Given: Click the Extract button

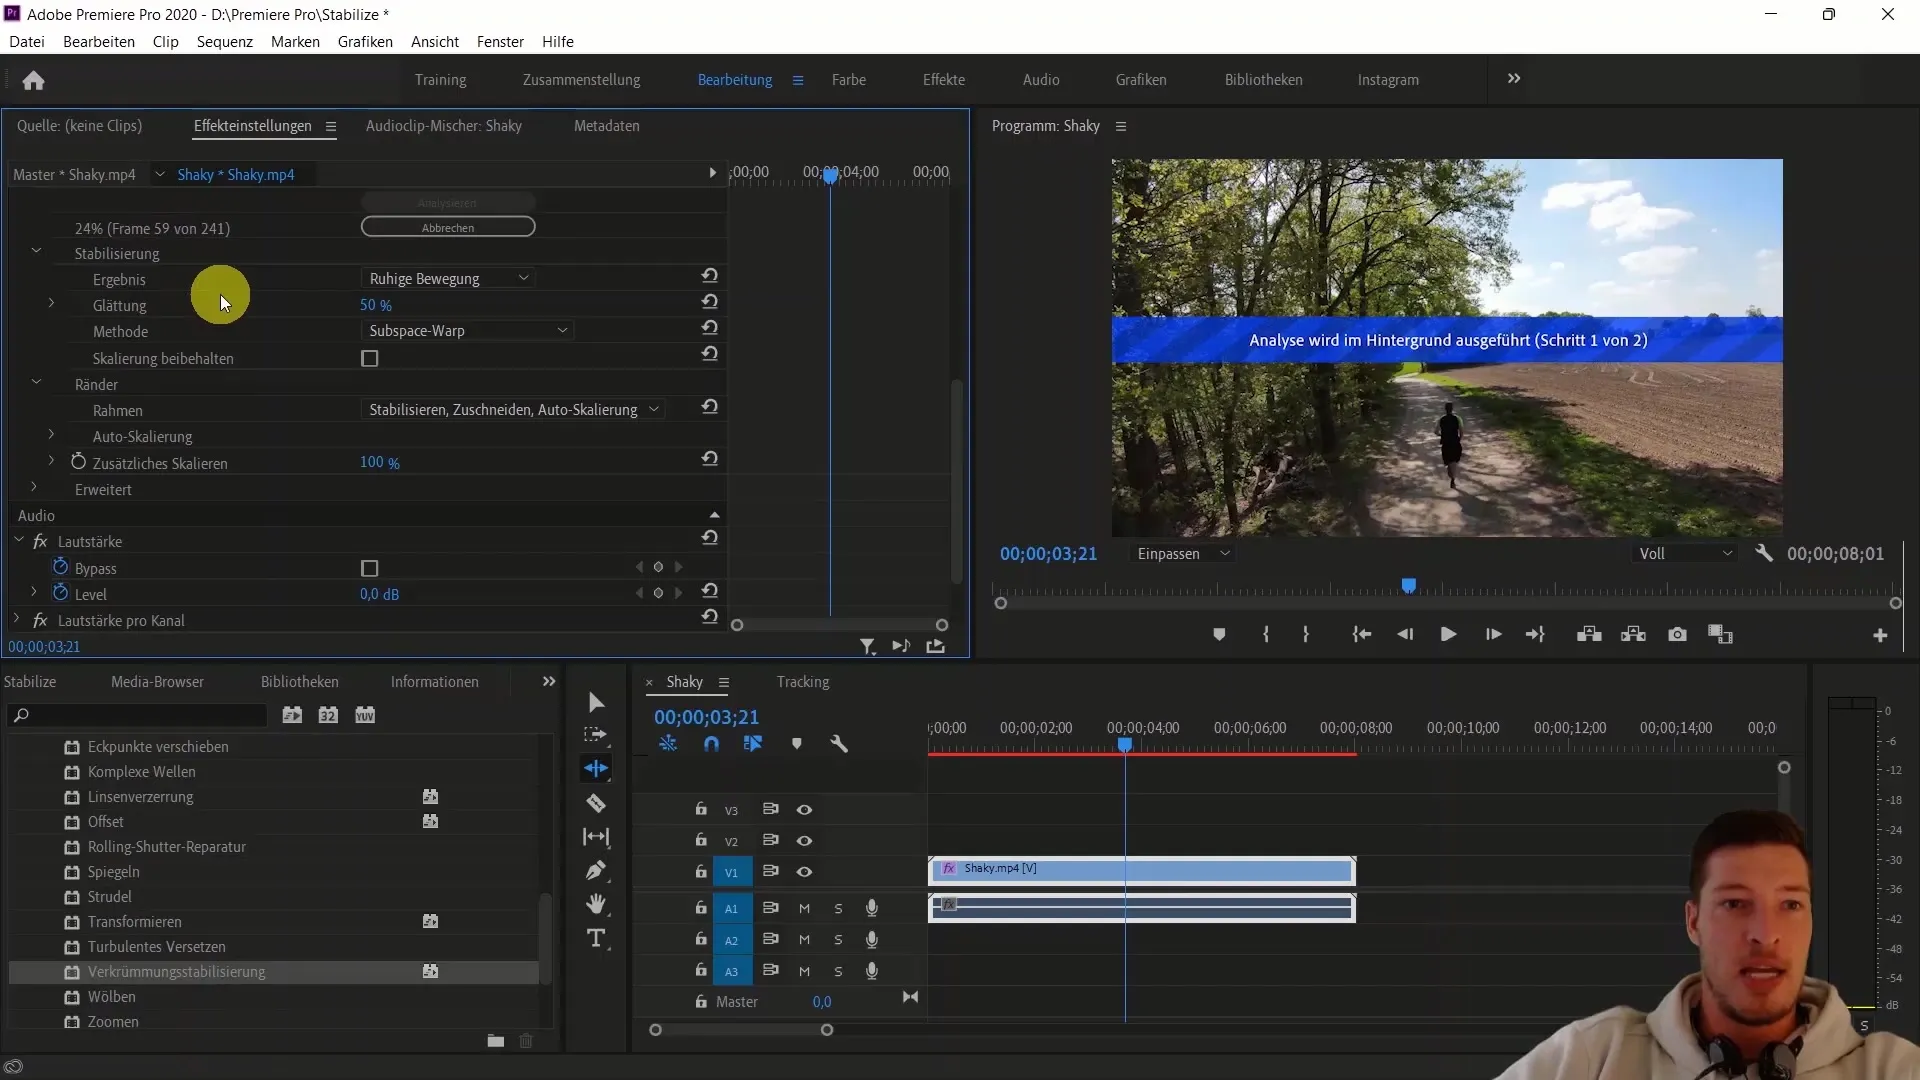Looking at the screenshot, I should [x=1633, y=635].
